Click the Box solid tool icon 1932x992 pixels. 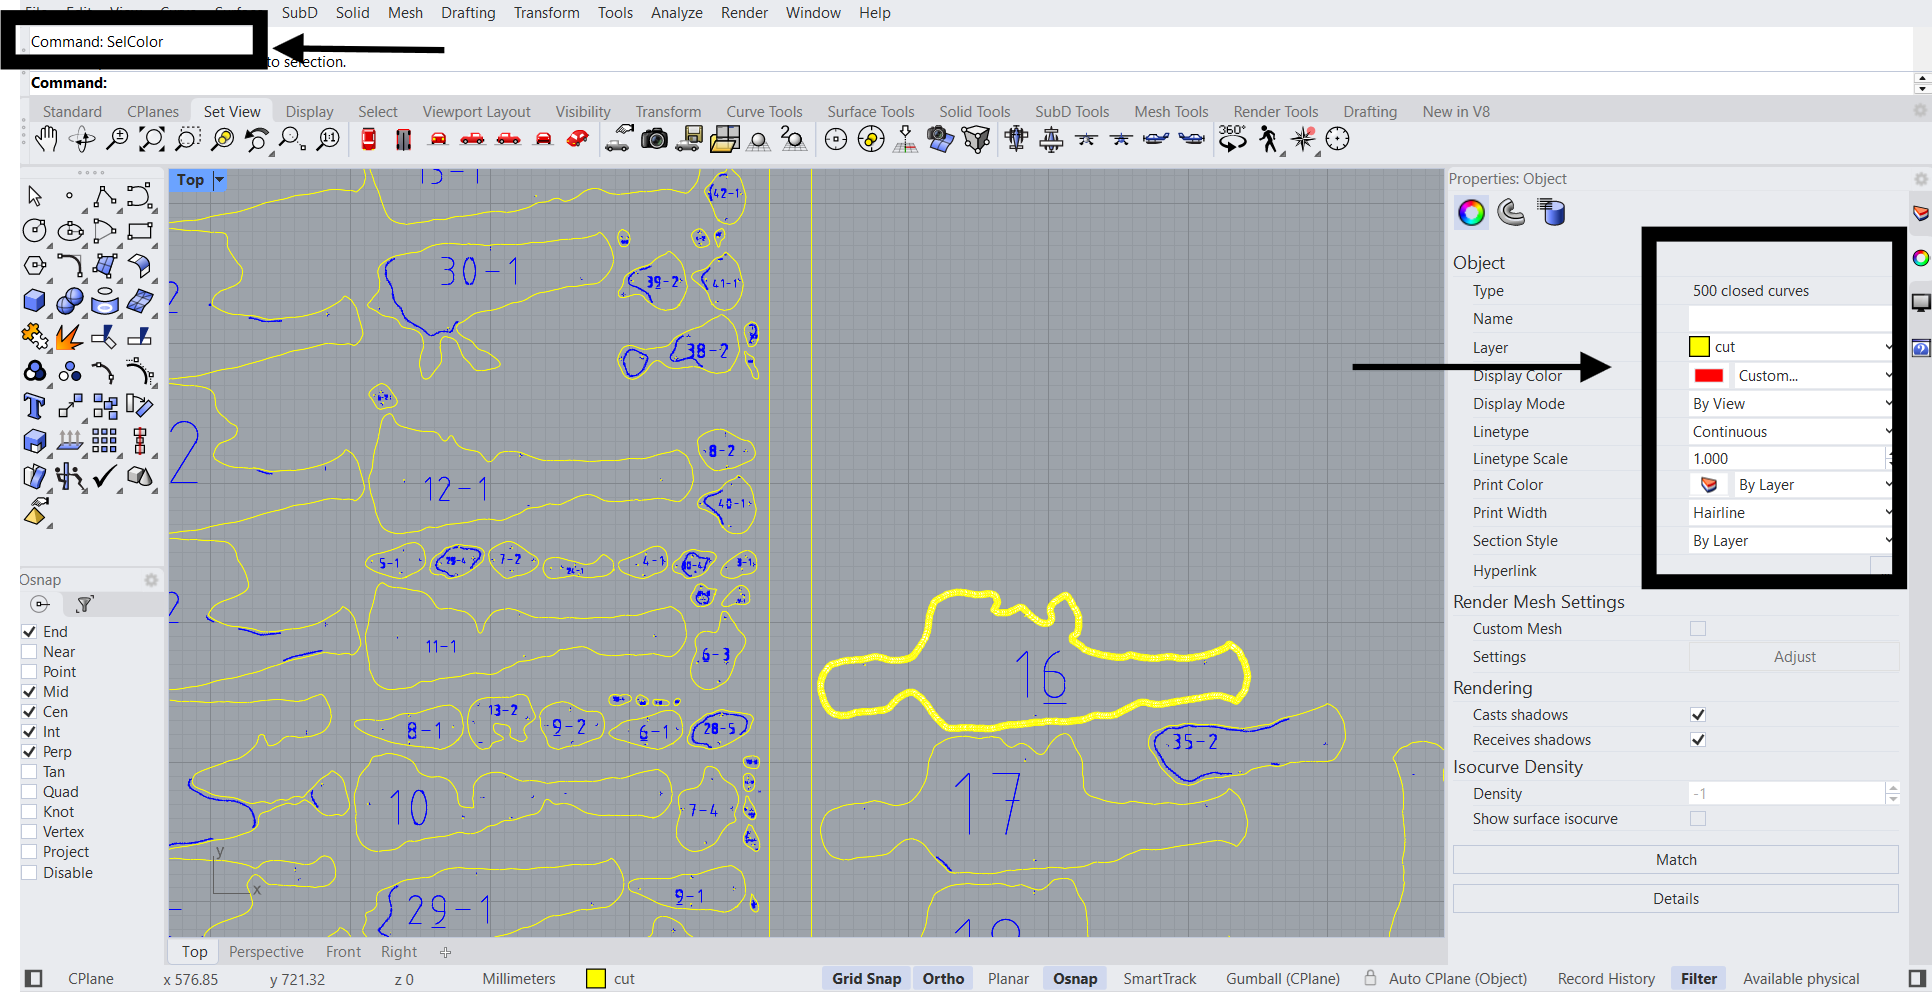(x=35, y=301)
